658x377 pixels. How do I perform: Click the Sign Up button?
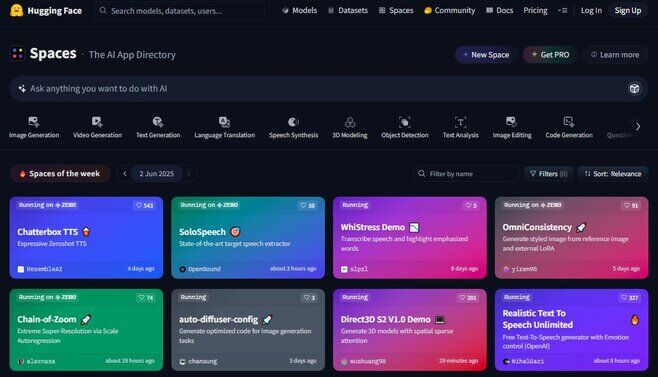[628, 10]
